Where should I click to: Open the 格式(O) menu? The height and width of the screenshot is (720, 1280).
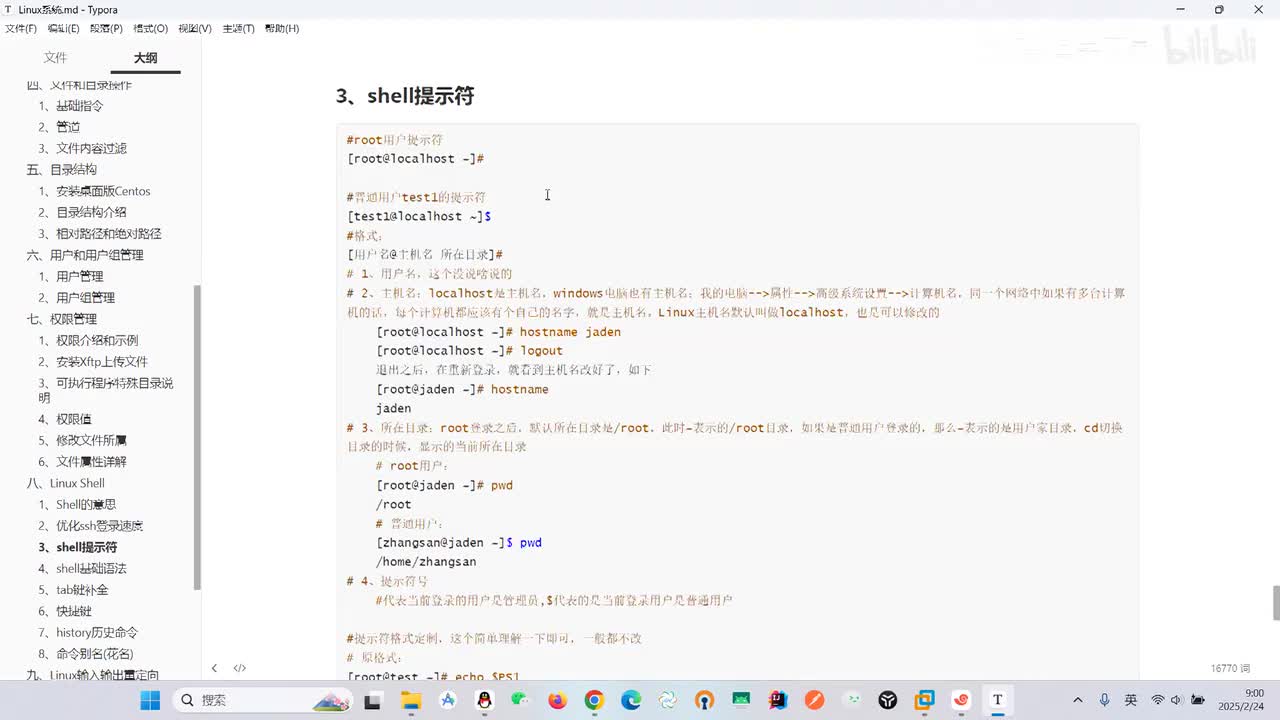pos(151,28)
